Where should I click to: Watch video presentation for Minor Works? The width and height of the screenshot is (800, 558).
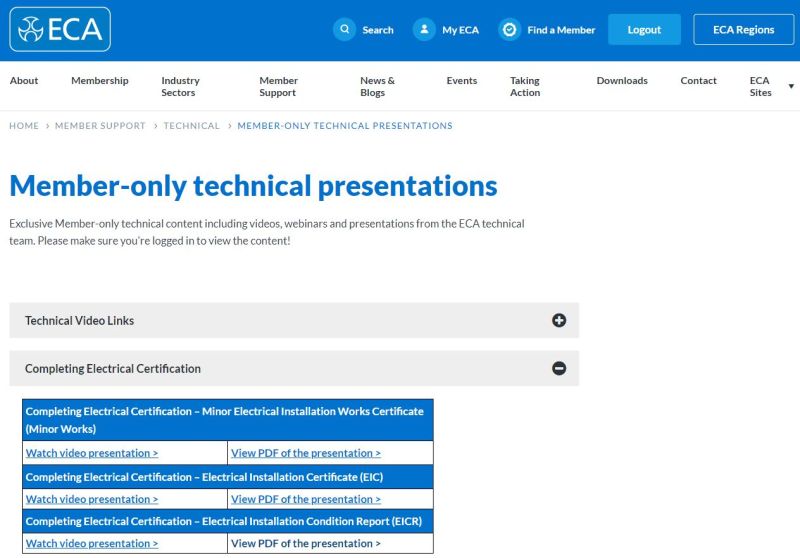click(92, 453)
